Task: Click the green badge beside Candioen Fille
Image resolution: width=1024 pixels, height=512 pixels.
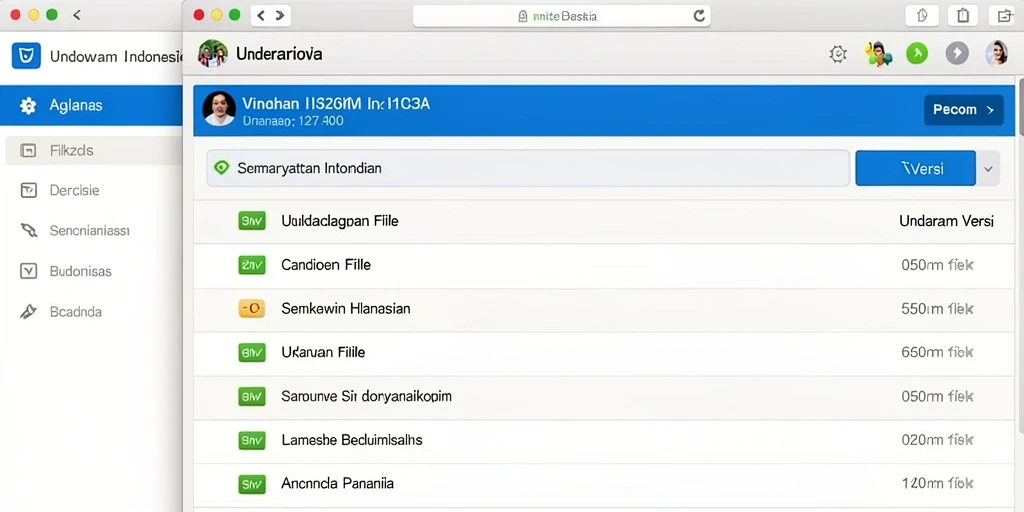Action: click(252, 264)
